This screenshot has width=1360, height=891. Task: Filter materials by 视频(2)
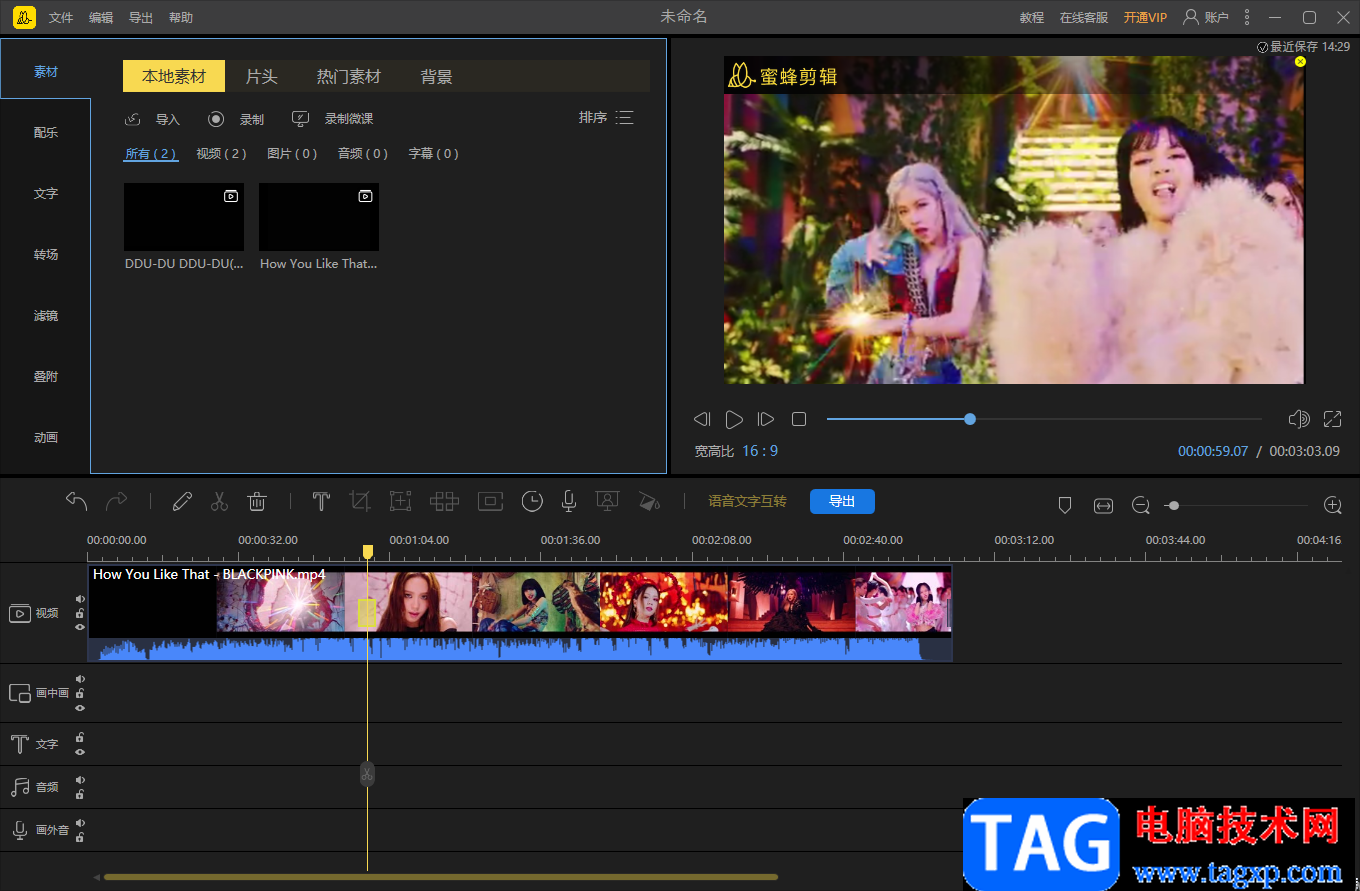[221, 154]
